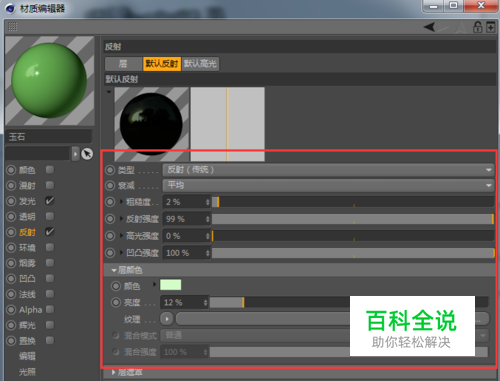This screenshot has height=381, width=500.
Task: Open the 纹理 texture arrow button
Action: 167,319
